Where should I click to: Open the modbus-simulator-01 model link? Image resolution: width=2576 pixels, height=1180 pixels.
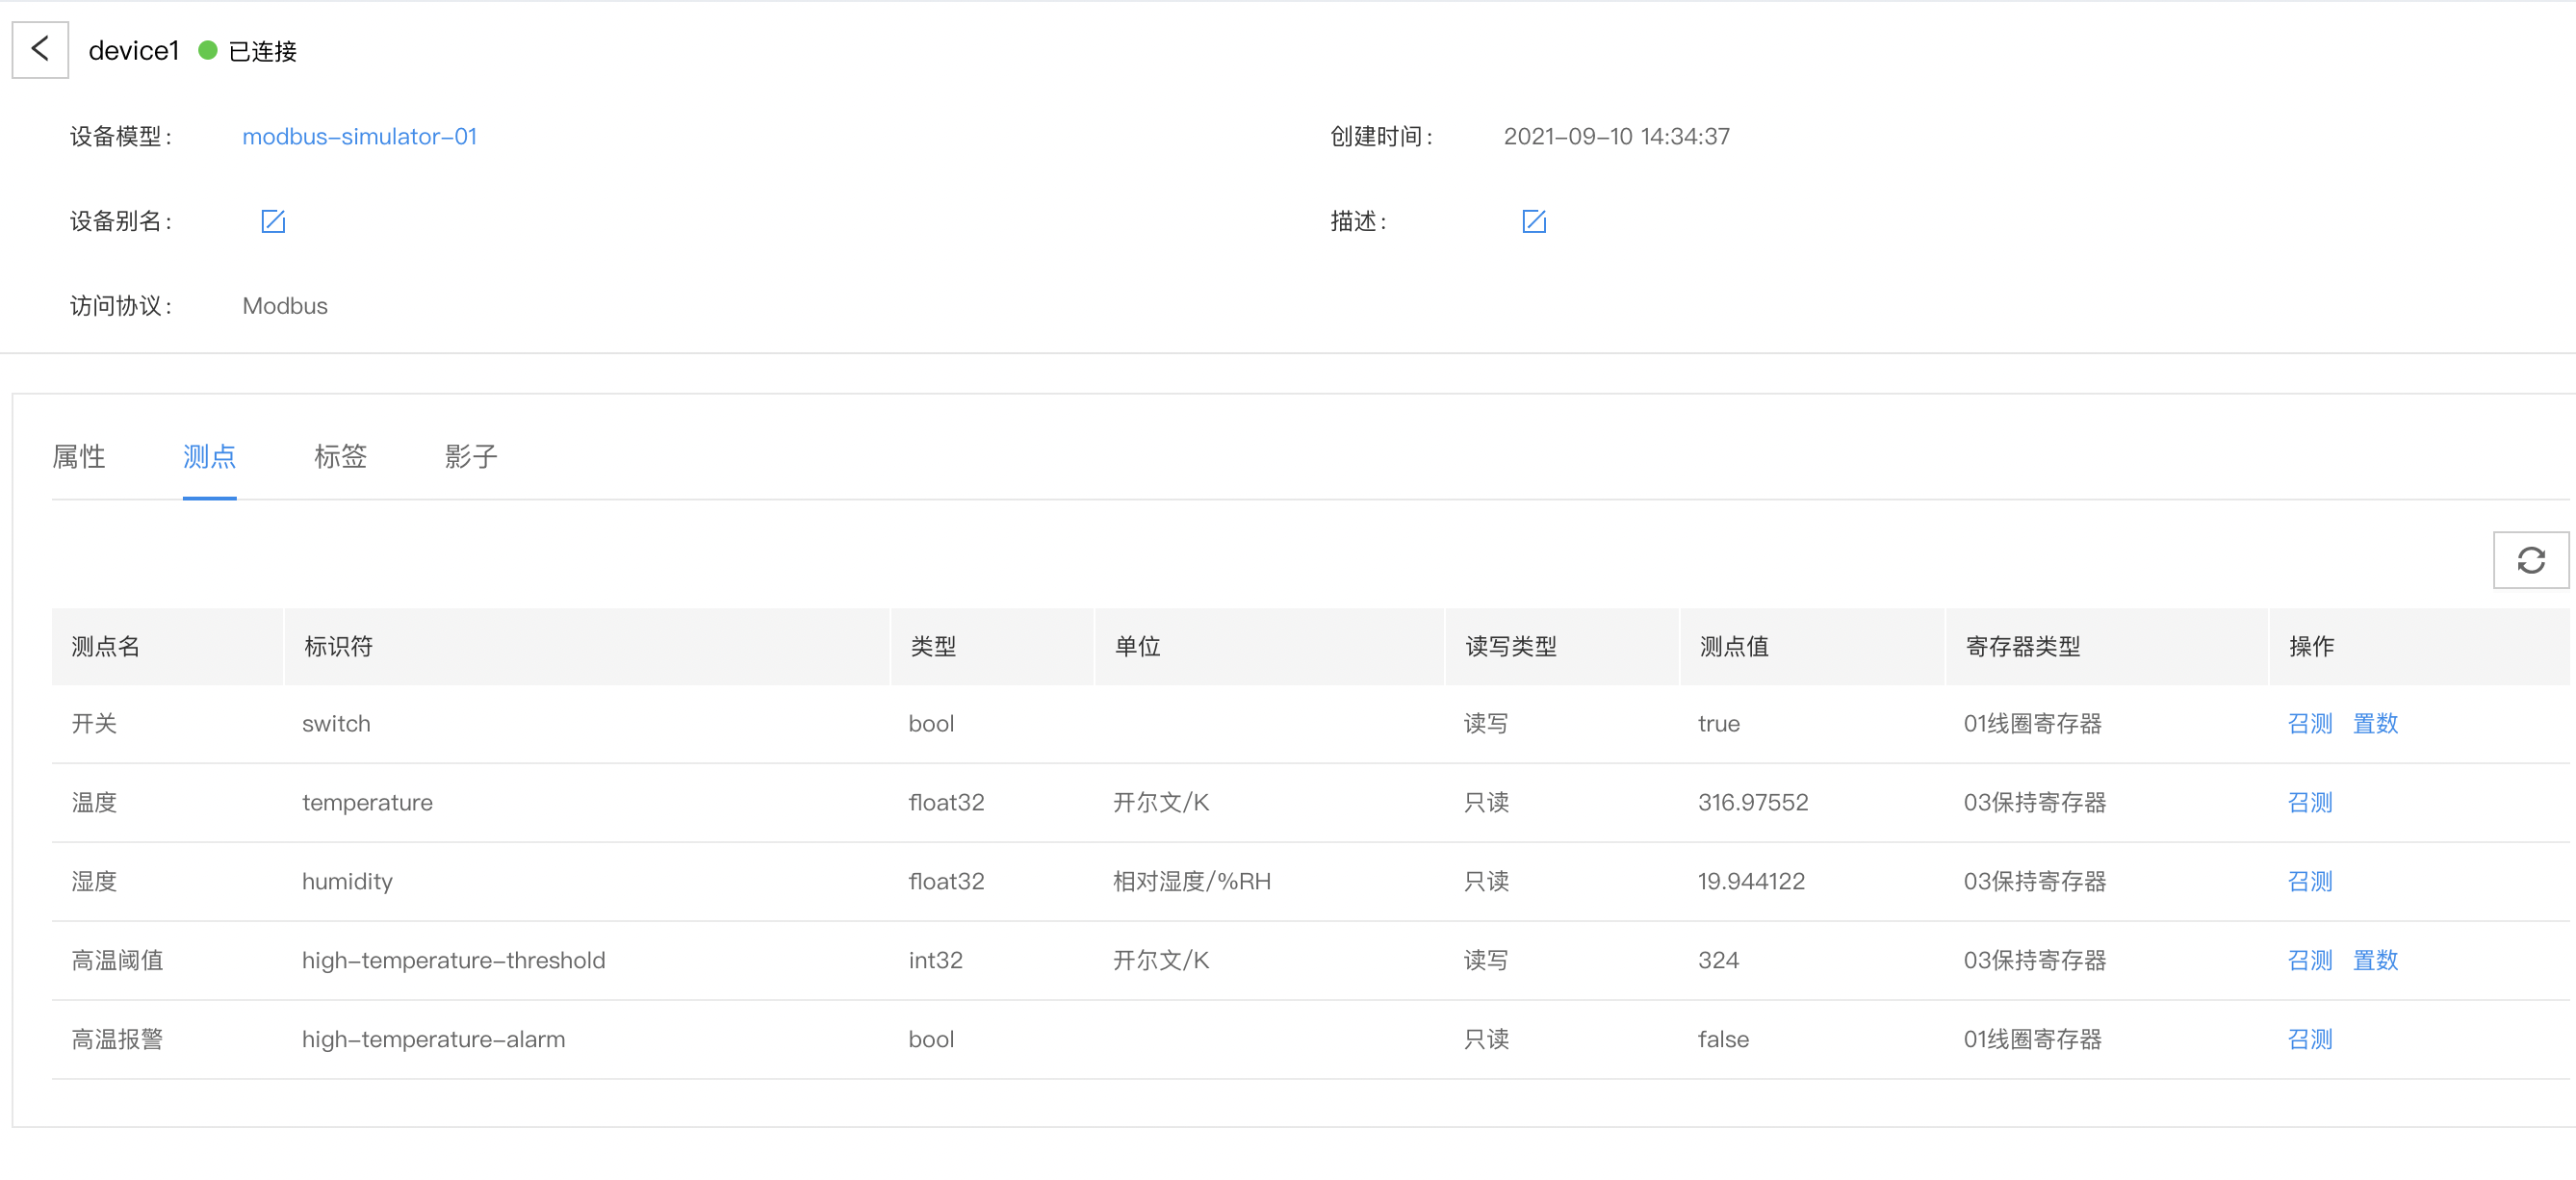[x=360, y=136]
